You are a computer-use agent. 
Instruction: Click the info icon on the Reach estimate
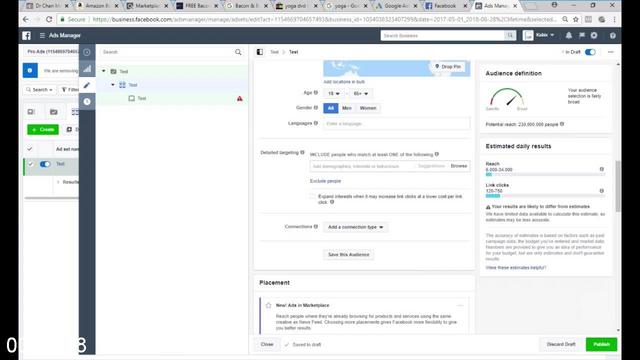point(602,169)
